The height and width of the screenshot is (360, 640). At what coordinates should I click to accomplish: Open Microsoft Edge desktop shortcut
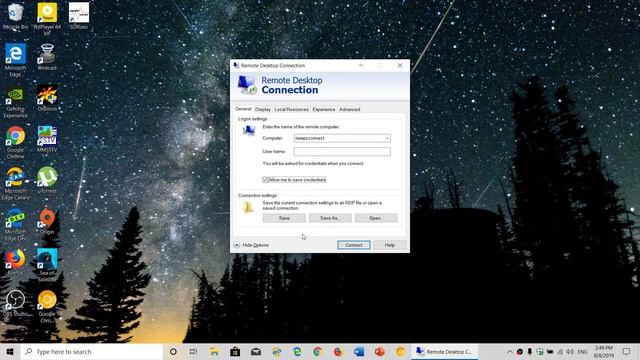(16, 60)
